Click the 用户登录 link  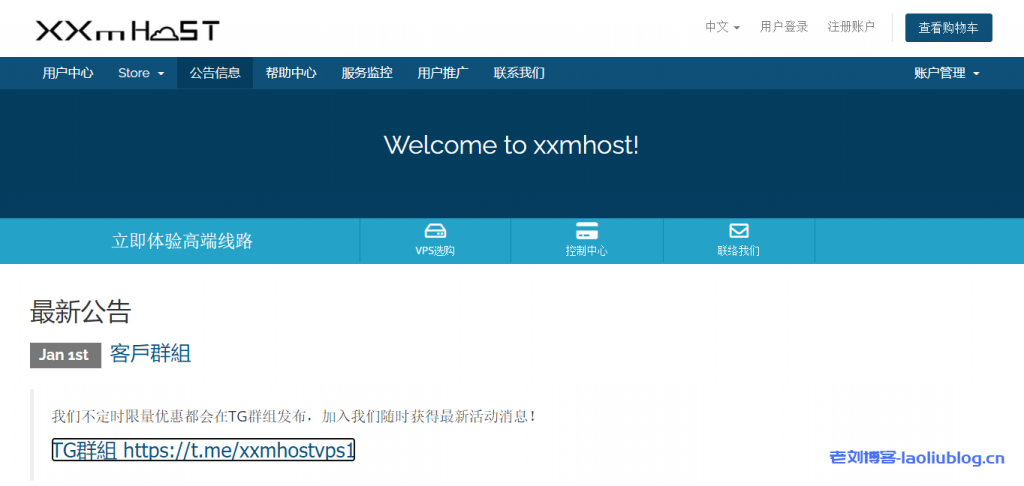tap(784, 27)
